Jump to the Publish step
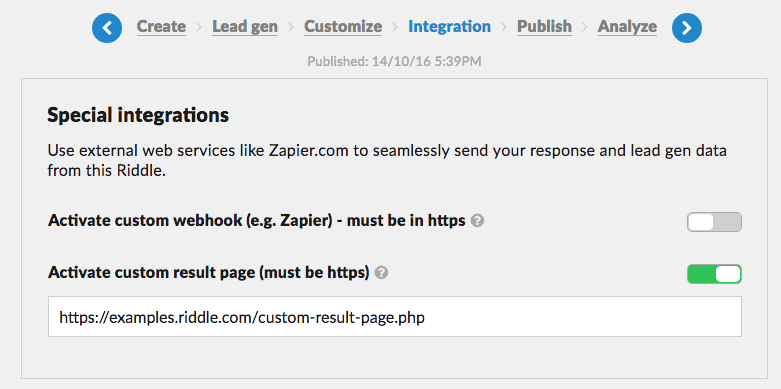Screen dimensions: 781x389 point(544,26)
